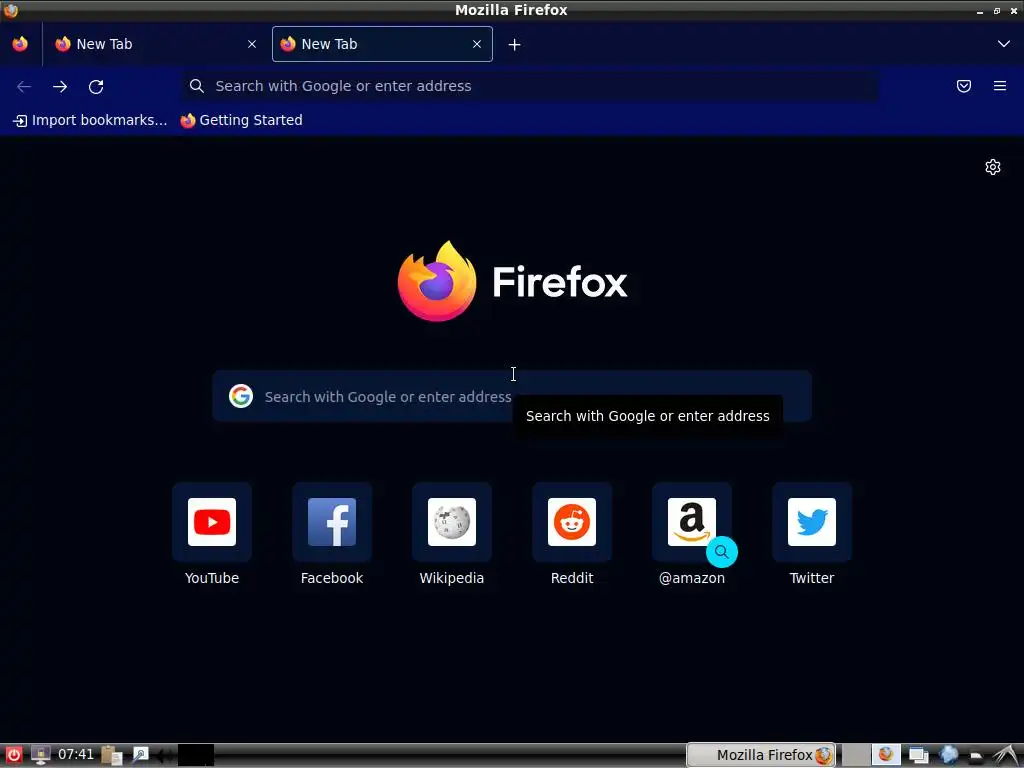This screenshot has width=1024, height=768.
Task: Click the search badge on the Amazon tile
Action: [x=722, y=552]
